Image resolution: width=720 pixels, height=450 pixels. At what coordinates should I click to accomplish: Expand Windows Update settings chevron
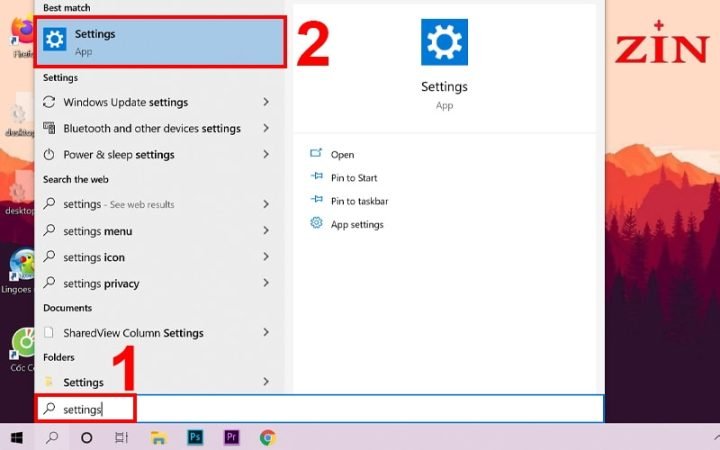pos(266,102)
